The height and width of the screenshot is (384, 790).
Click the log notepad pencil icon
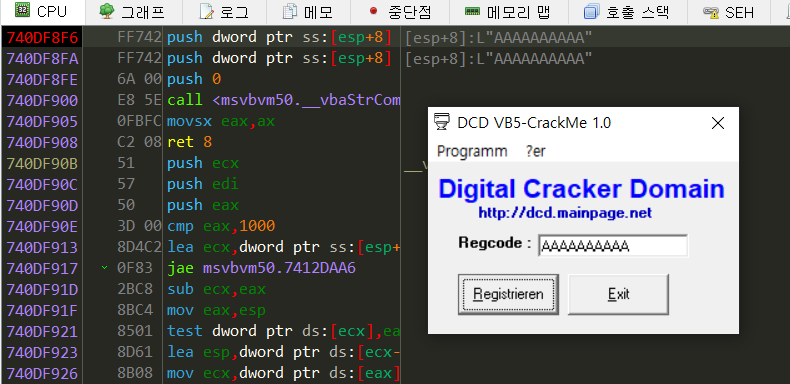207,12
